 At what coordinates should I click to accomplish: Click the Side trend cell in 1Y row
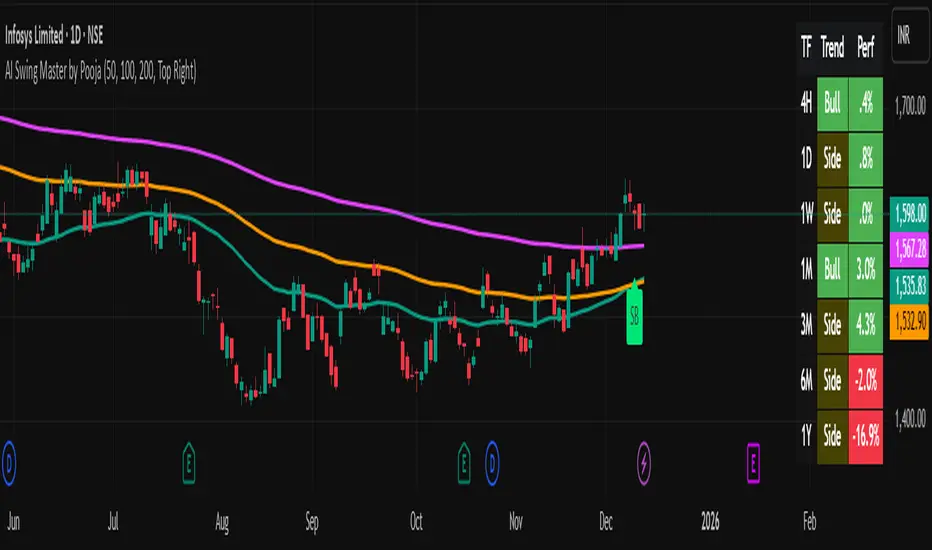pyautogui.click(x=833, y=437)
